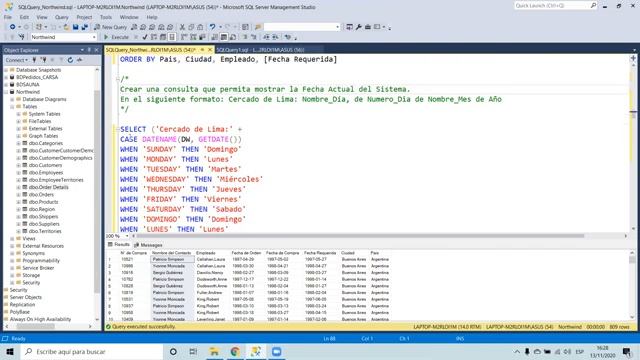Click the Navigate Backward circle arrow icon

coord(13,27)
